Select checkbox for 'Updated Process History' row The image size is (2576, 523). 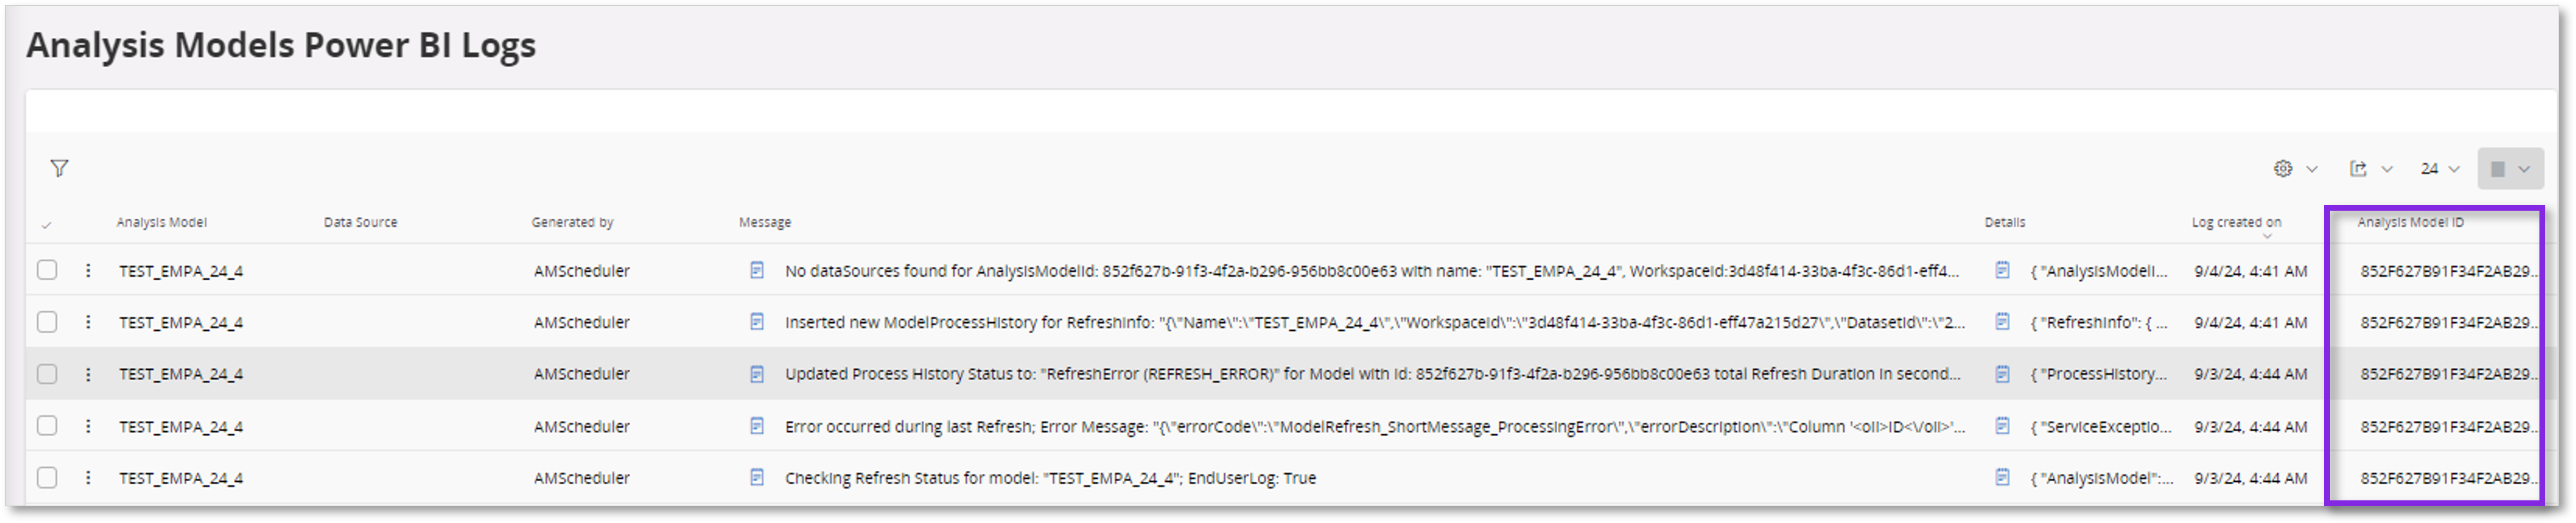tap(47, 374)
